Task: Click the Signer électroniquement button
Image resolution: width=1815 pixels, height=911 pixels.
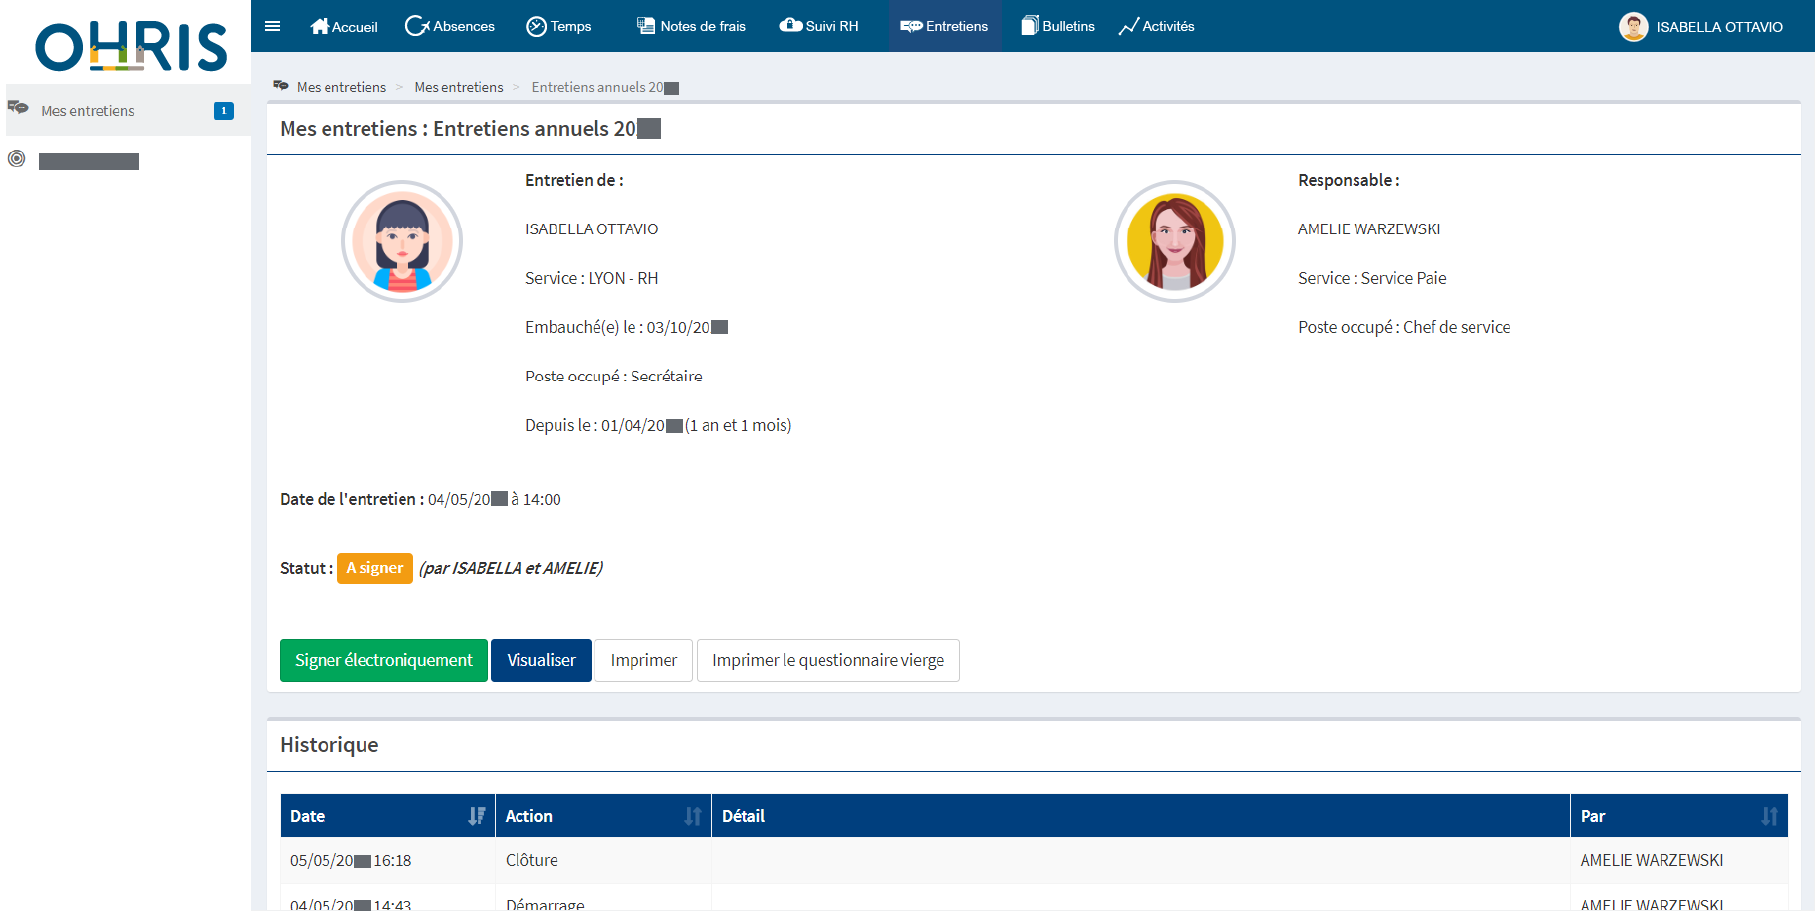Action: (x=383, y=660)
